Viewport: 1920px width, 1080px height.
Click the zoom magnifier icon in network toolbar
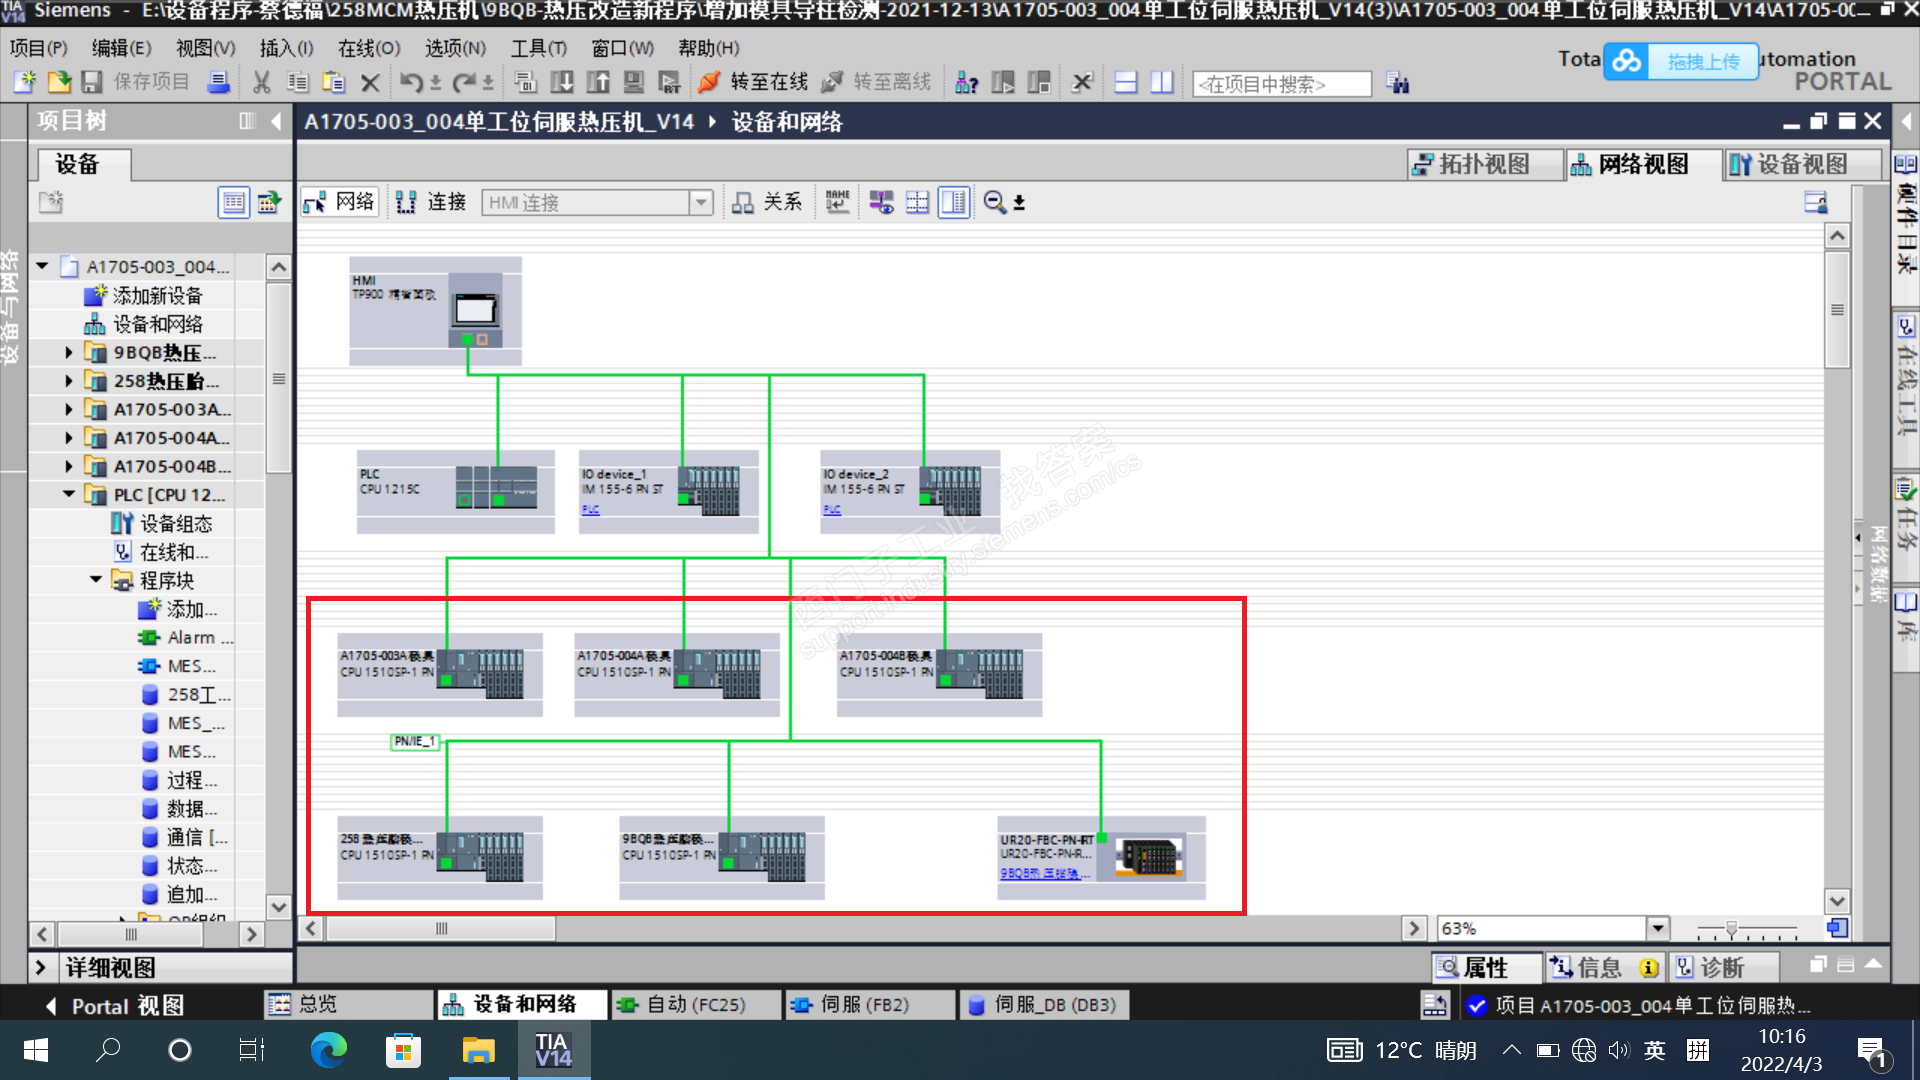tap(994, 202)
